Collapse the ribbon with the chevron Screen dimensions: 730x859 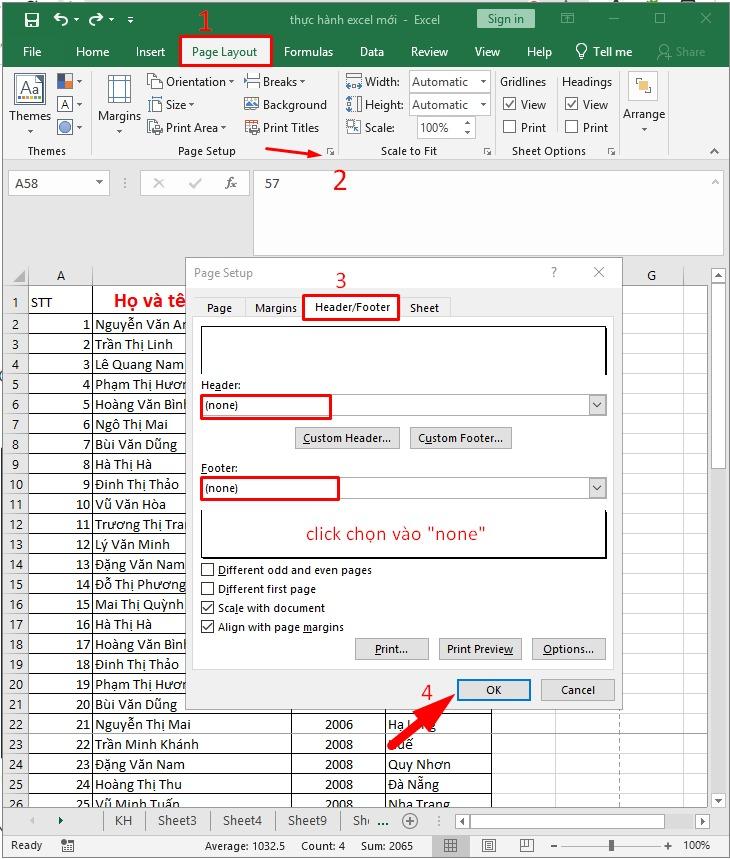[714, 151]
